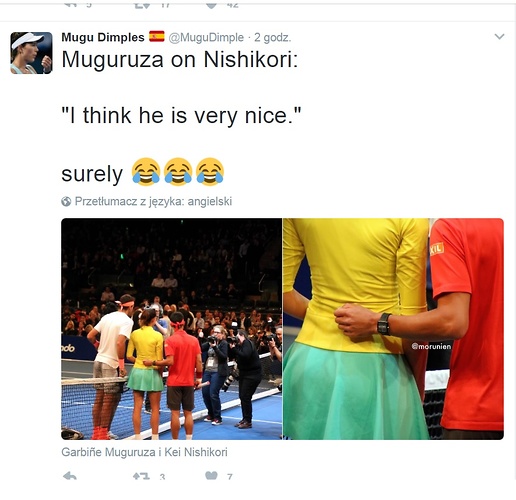Image resolution: width=516 pixels, height=500 pixels.
Task: Click the globe translate icon
Action: point(66,201)
